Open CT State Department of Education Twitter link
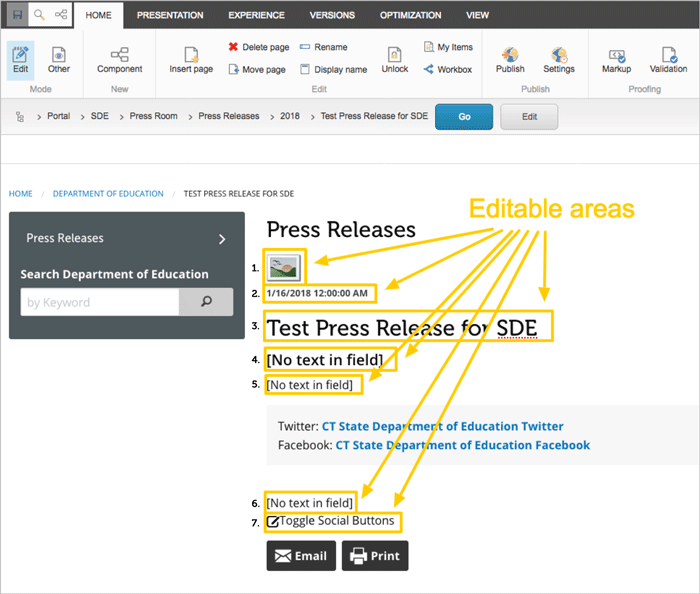Screen dimensions: 700x594 [442, 426]
